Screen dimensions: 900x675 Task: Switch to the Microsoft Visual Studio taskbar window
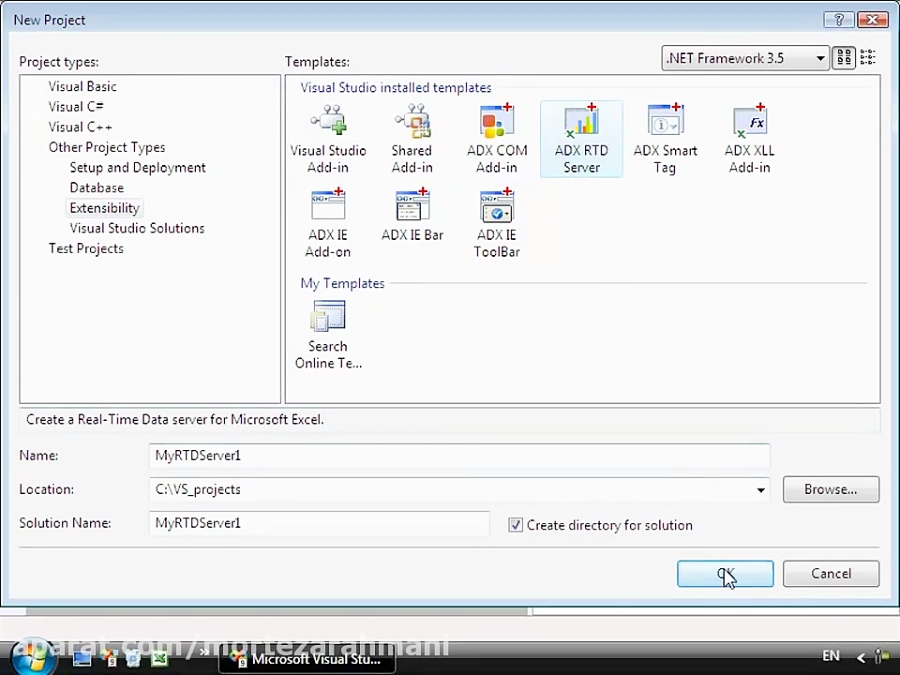[306, 659]
